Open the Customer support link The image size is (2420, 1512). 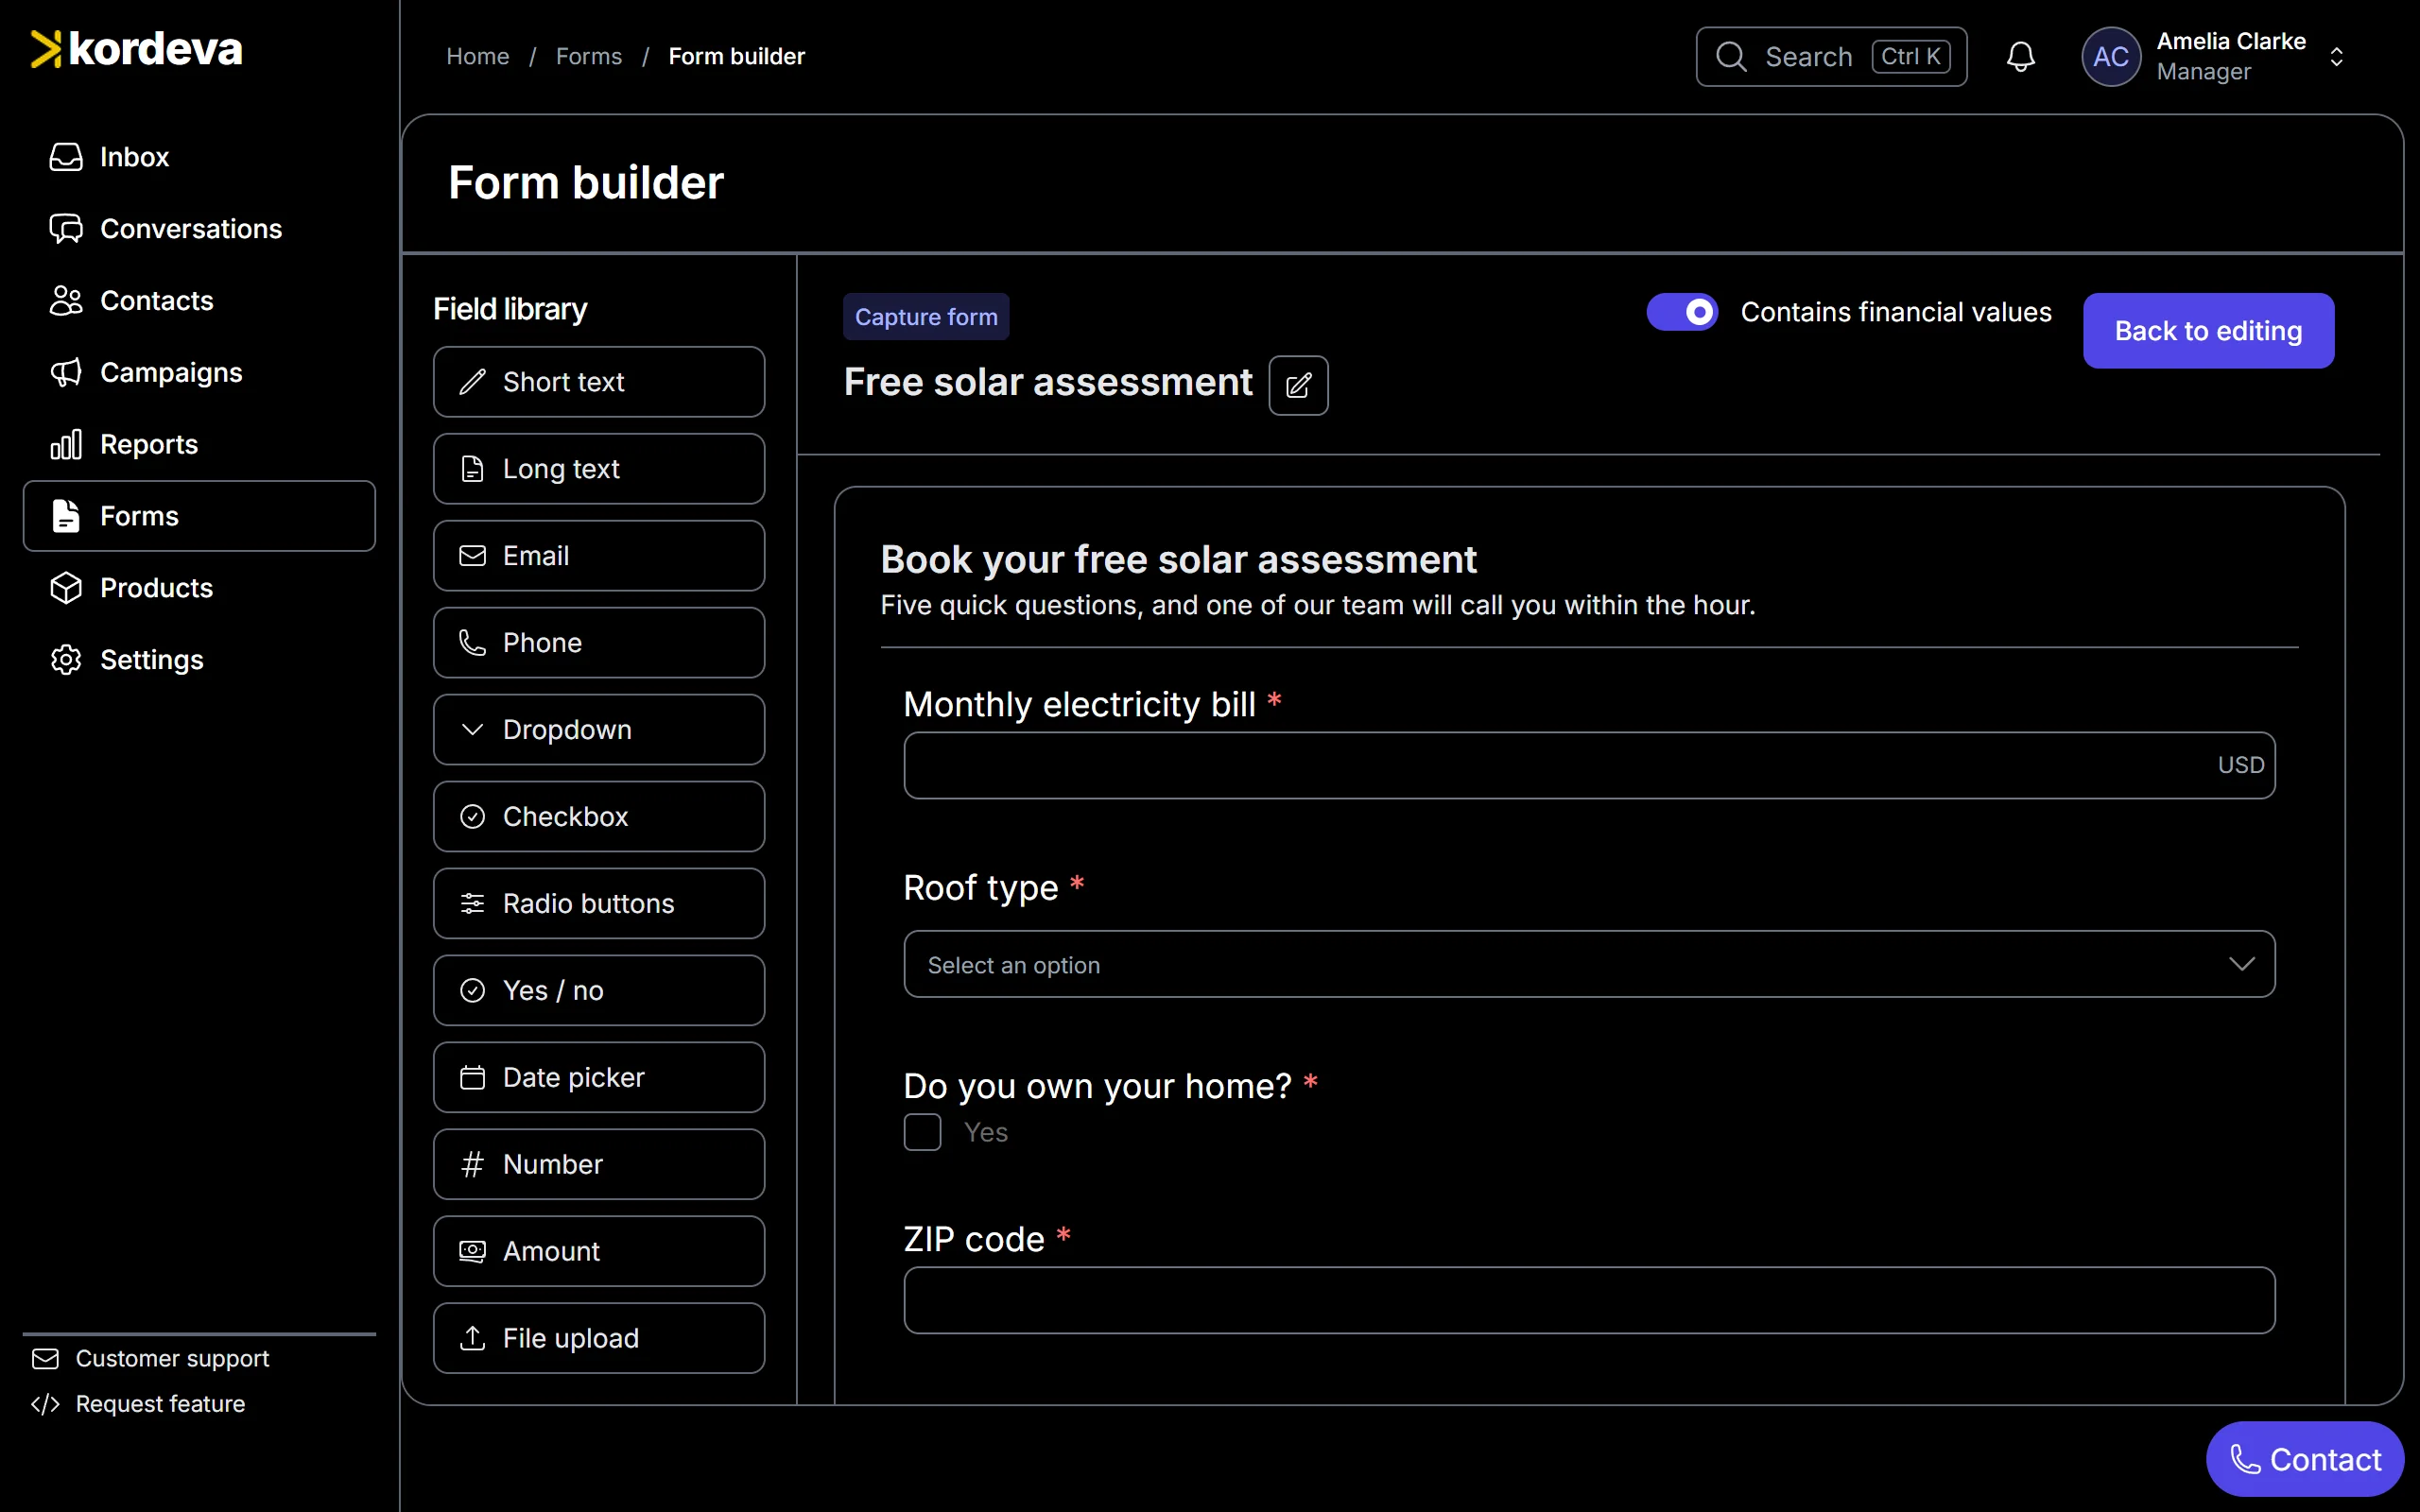click(151, 1358)
